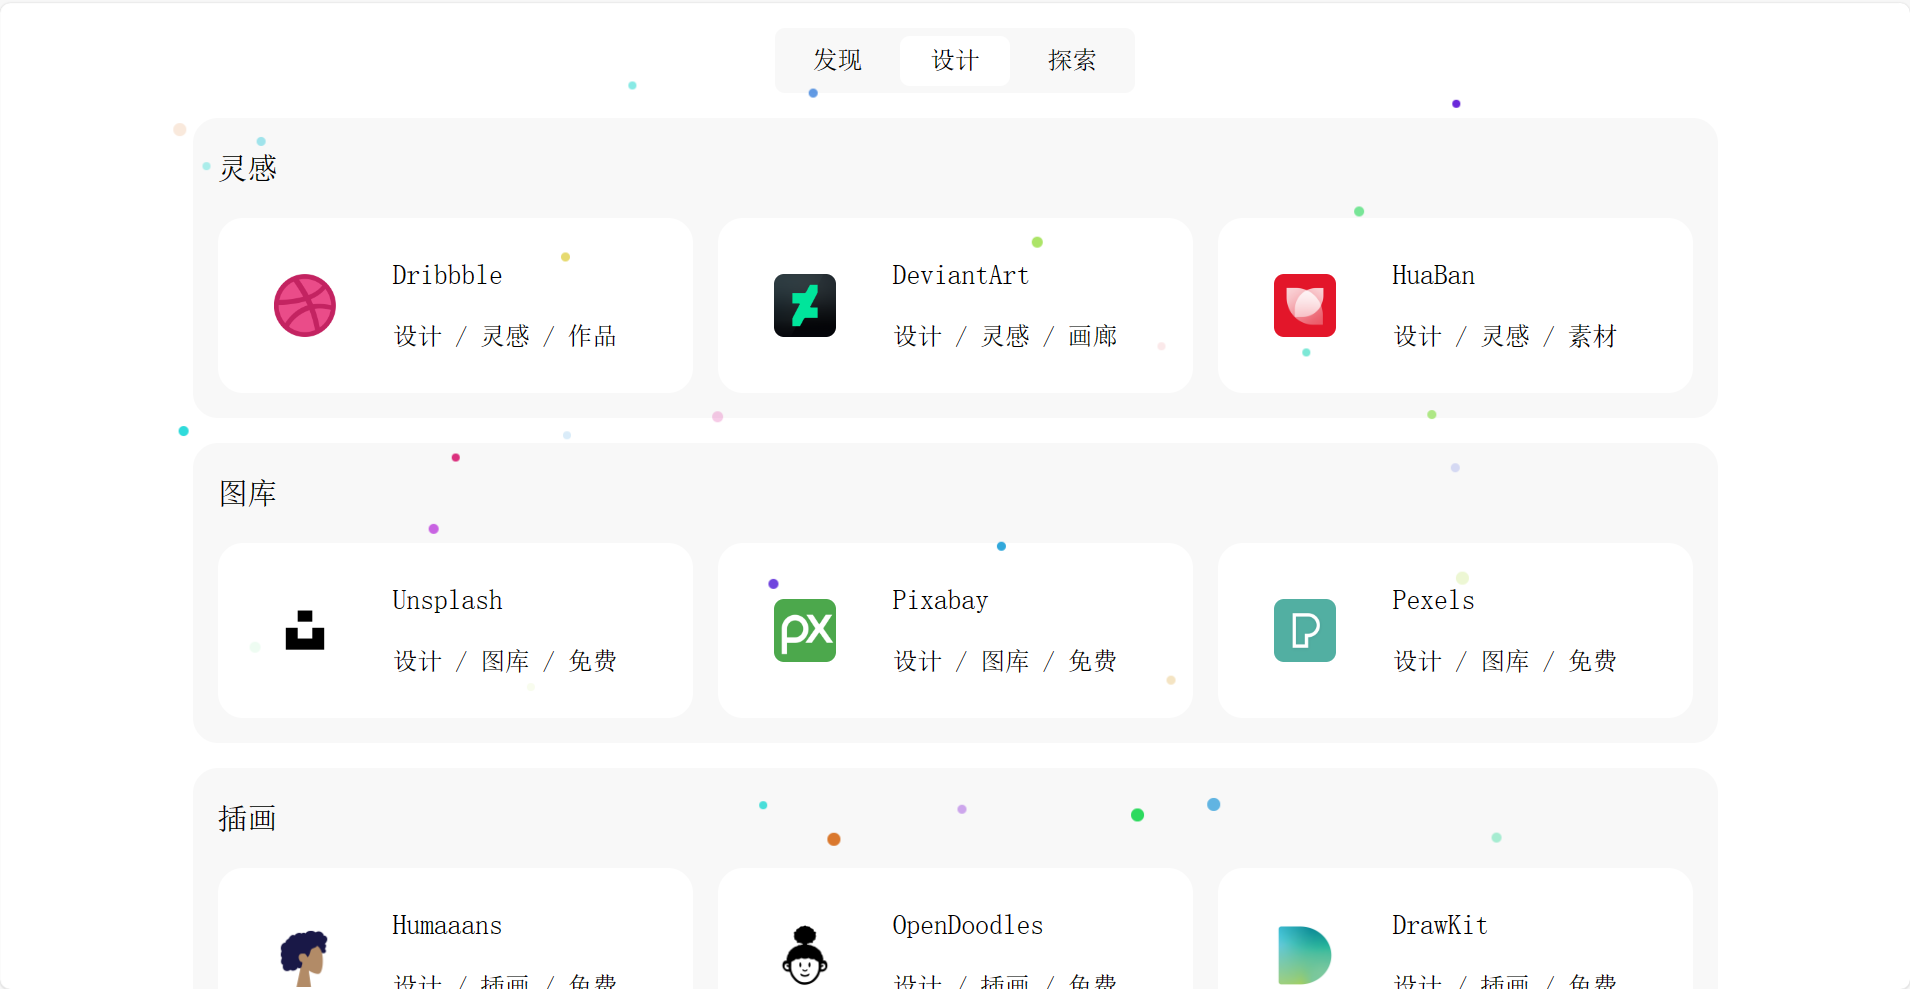Click the HuaBan red logo icon
Screen dimensions: 1910x989
point(1305,306)
